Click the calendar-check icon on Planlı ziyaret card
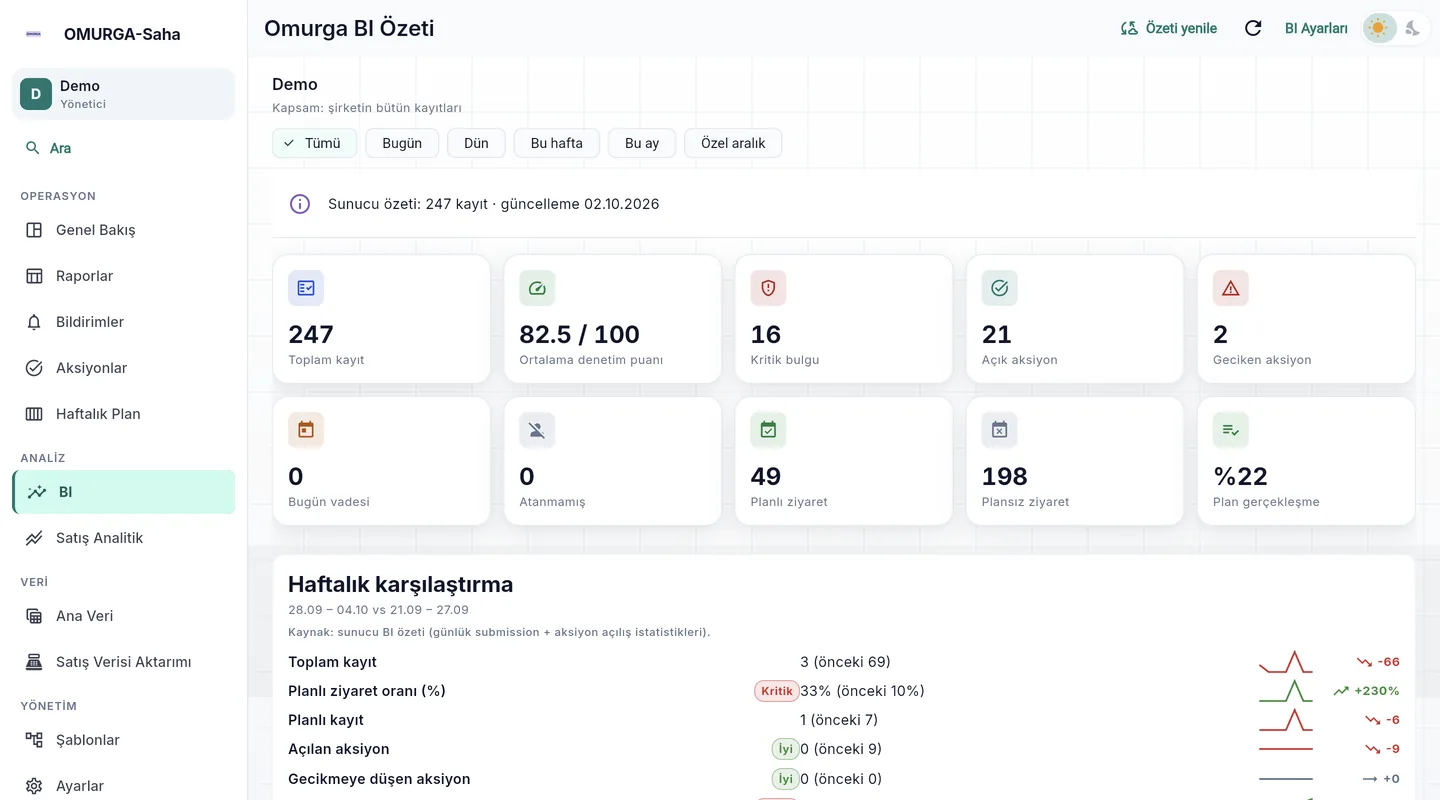The width and height of the screenshot is (1440, 800). (768, 430)
